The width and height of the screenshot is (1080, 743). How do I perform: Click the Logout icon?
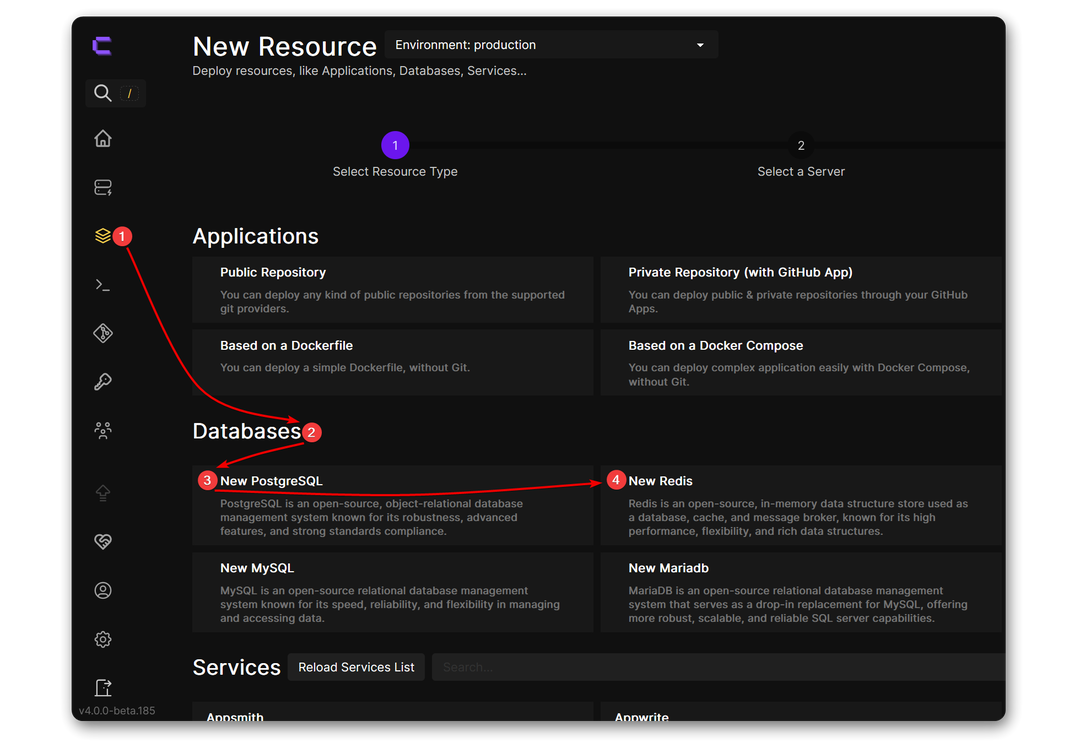[103, 688]
